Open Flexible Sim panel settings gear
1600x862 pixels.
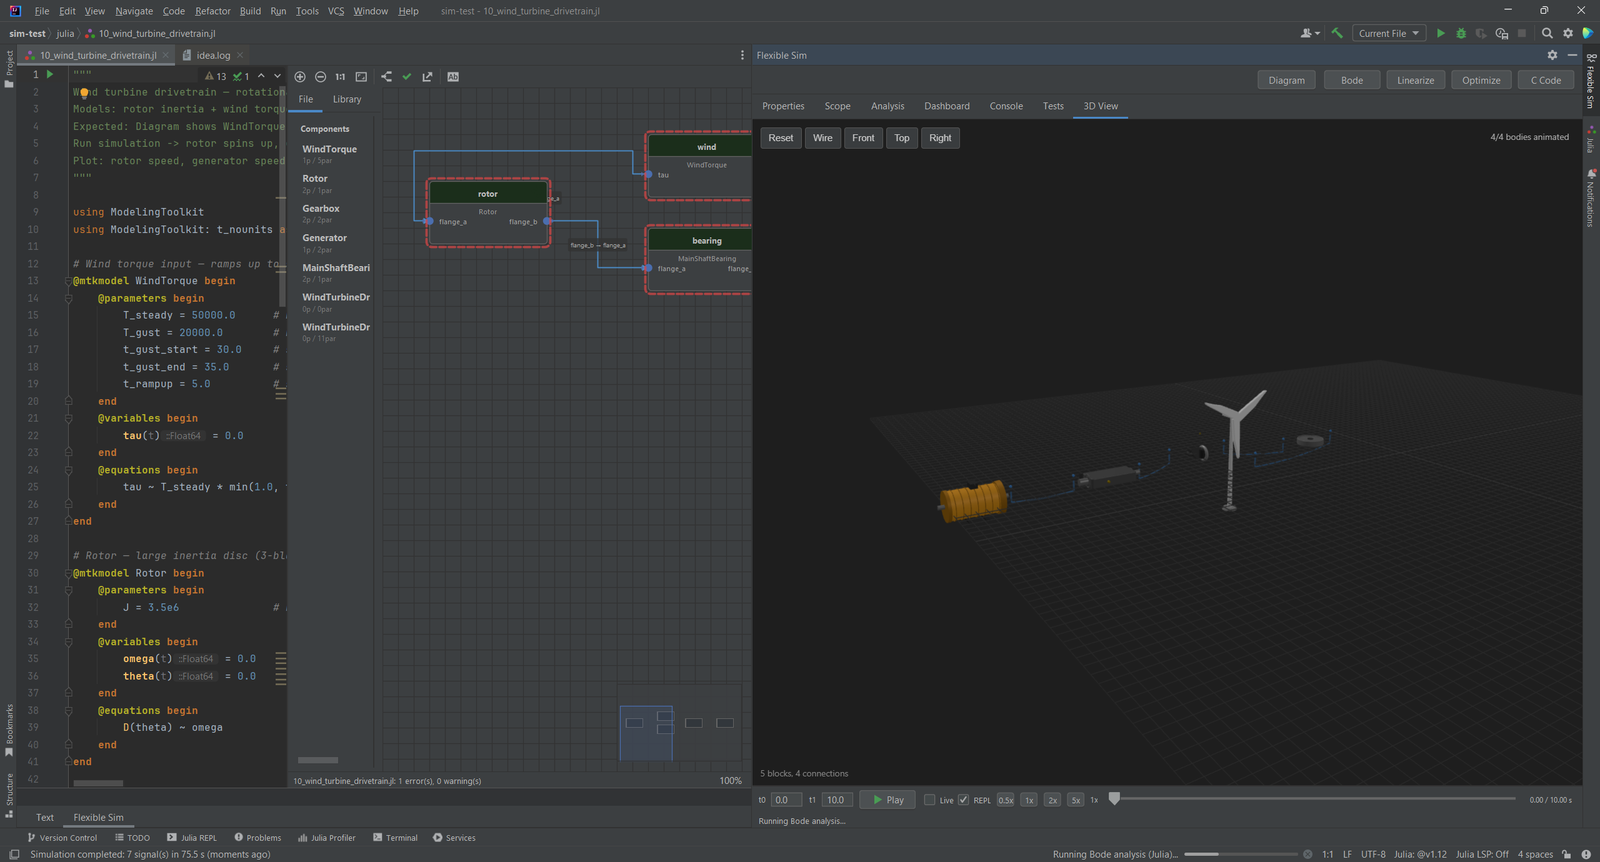pyautogui.click(x=1552, y=55)
